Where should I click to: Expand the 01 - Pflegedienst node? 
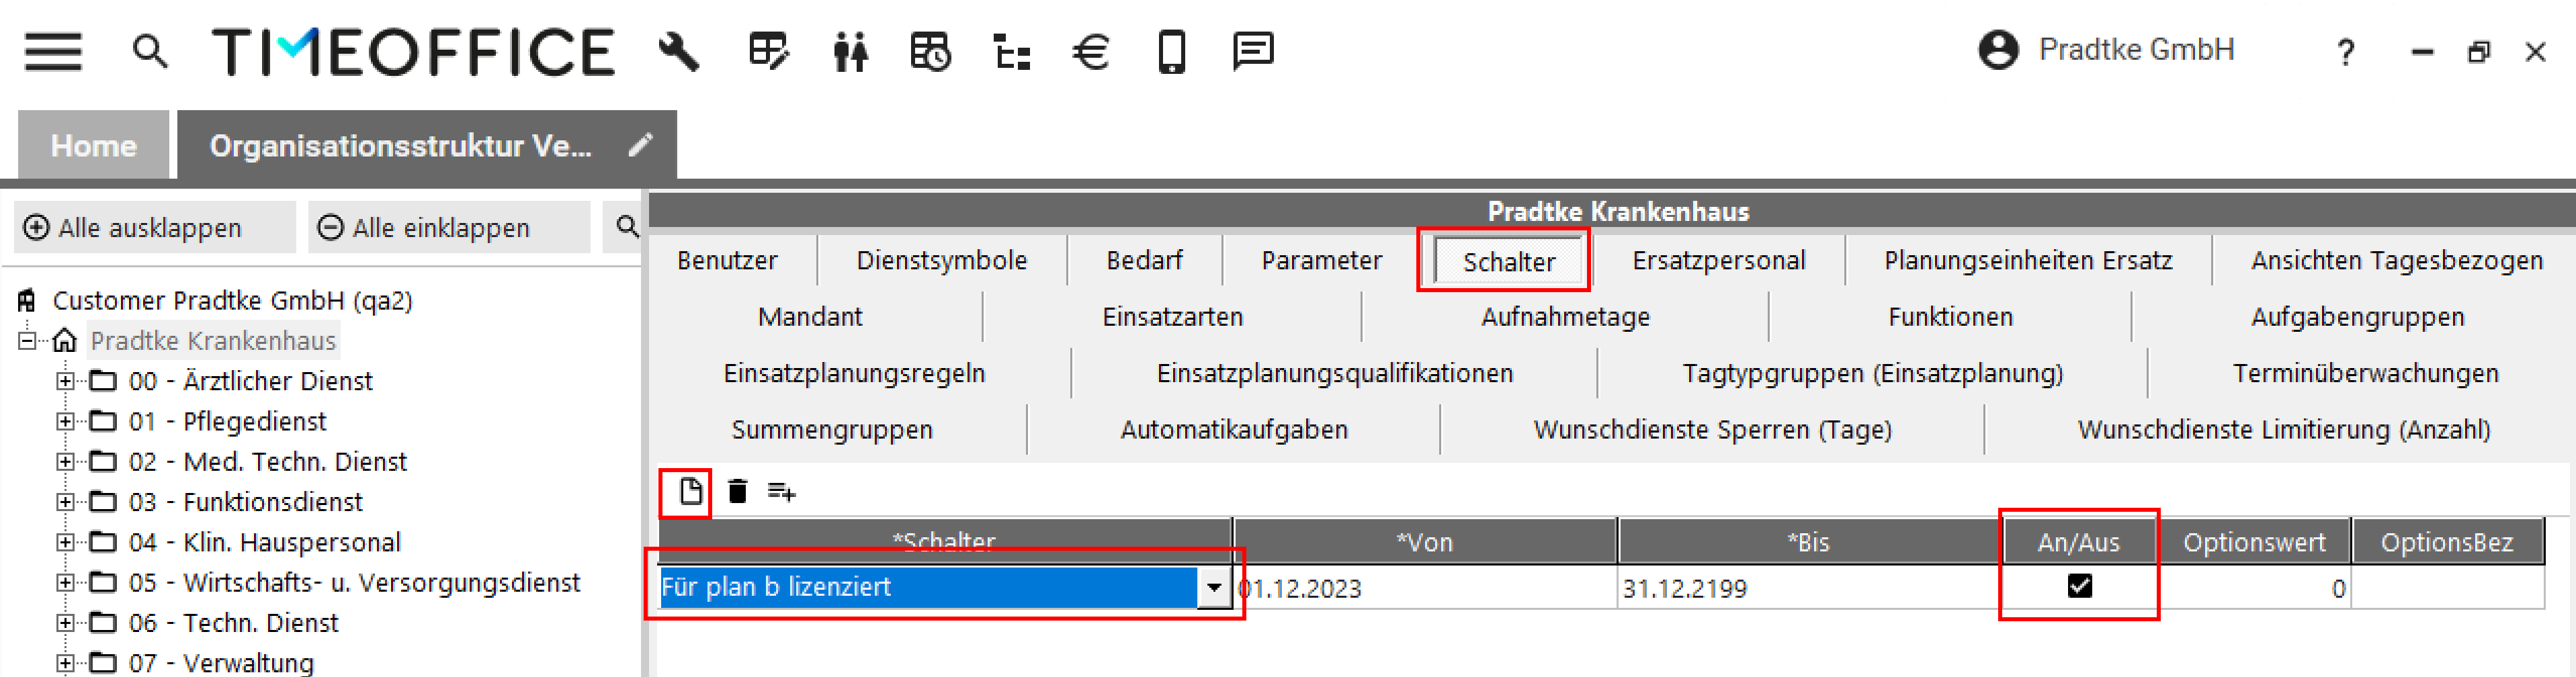click(x=65, y=421)
